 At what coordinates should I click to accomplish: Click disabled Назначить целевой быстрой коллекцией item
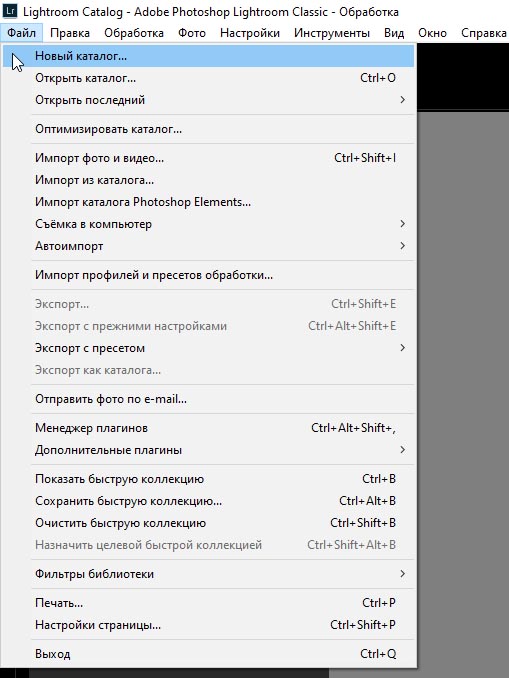208,545
